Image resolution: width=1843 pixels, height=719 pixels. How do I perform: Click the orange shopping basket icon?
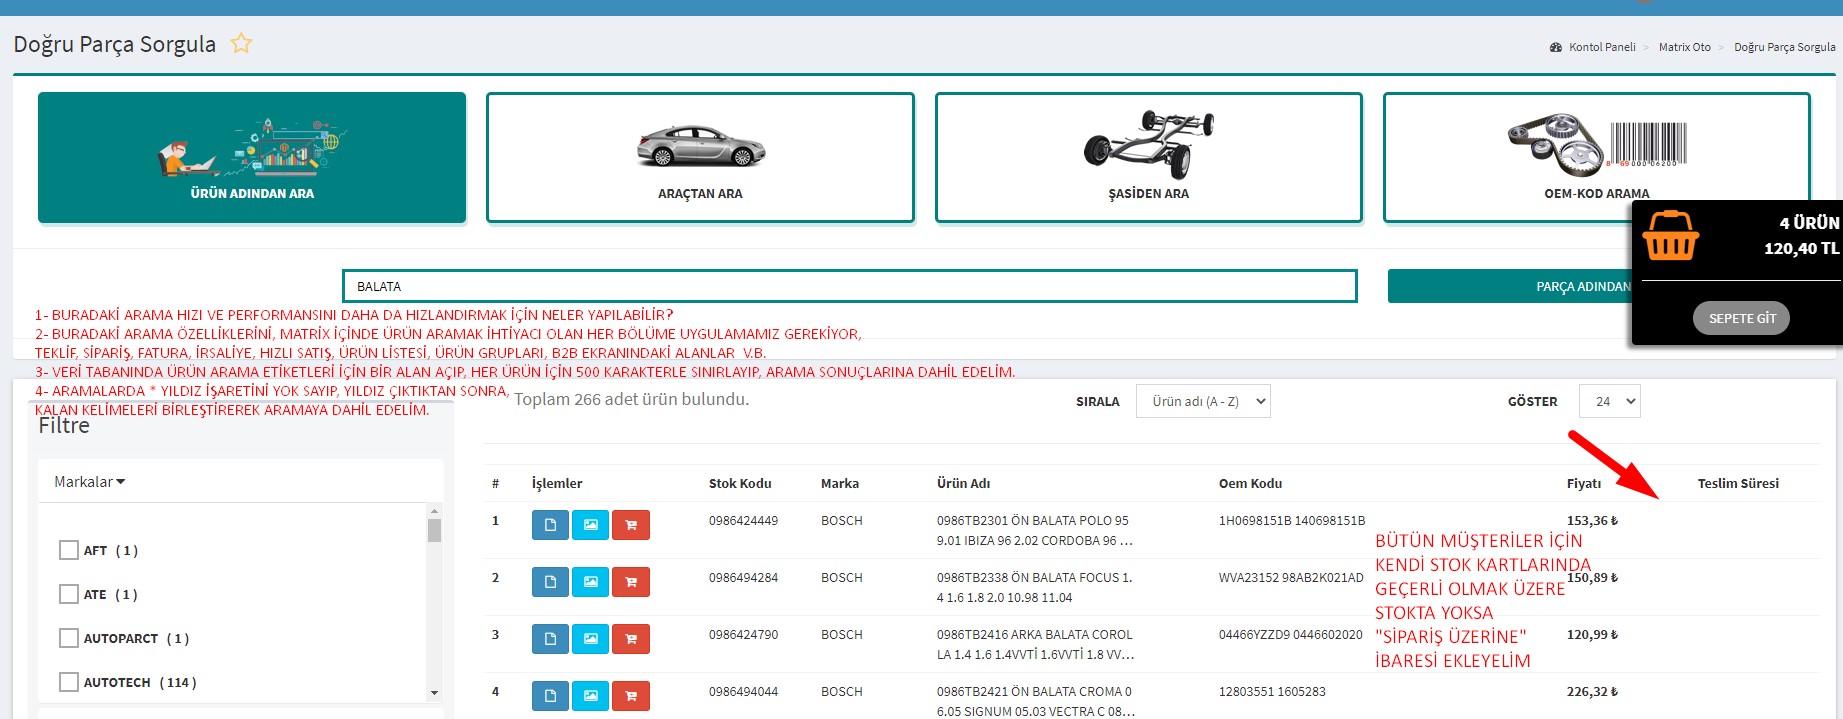tap(1670, 236)
